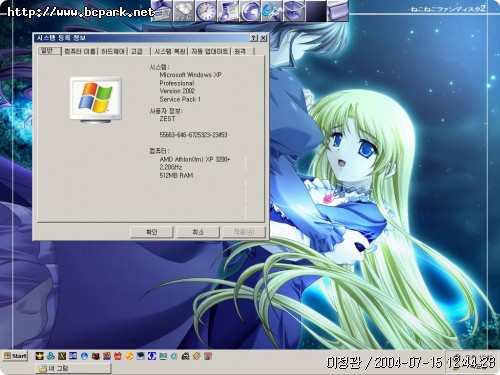Click the Service Pack 1 text
500x375 pixels.
(x=180, y=99)
